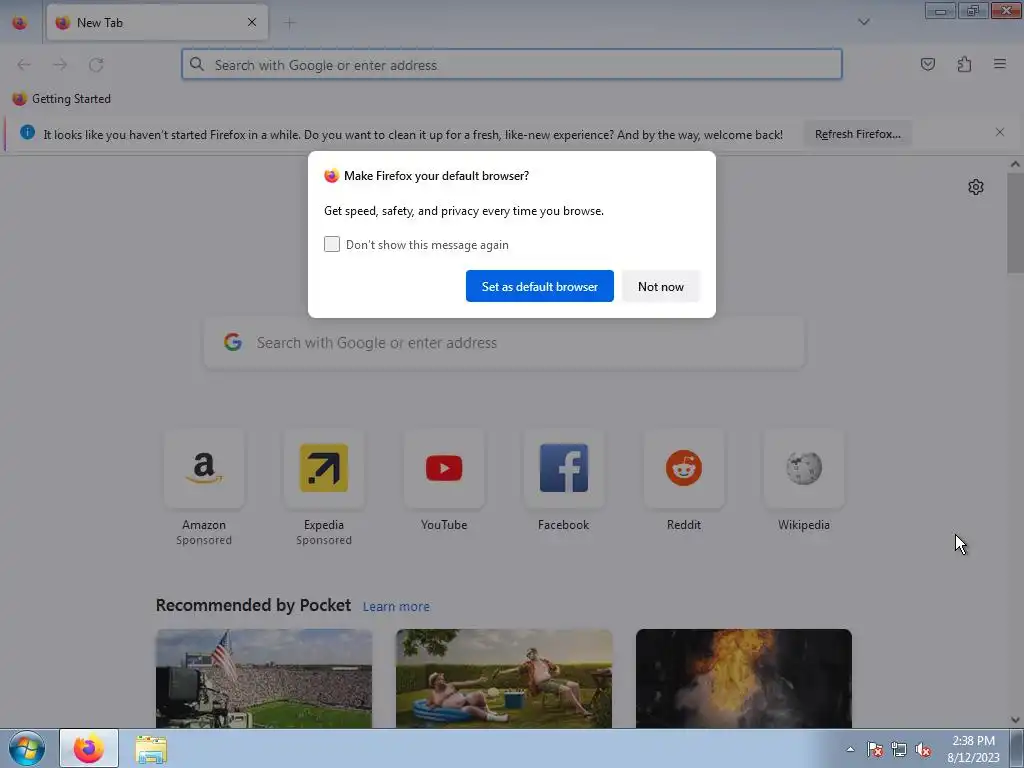Viewport: 1024px width, 768px height.
Task: Open the Windows Start button
Action: [x=27, y=748]
